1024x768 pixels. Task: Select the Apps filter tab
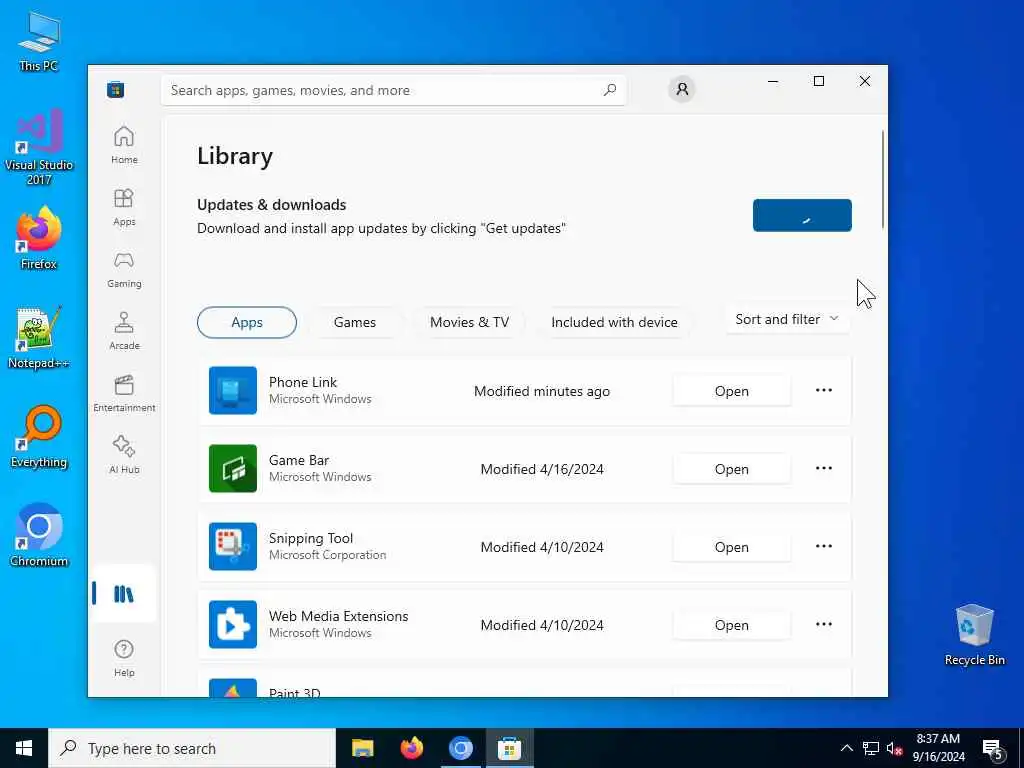(247, 323)
